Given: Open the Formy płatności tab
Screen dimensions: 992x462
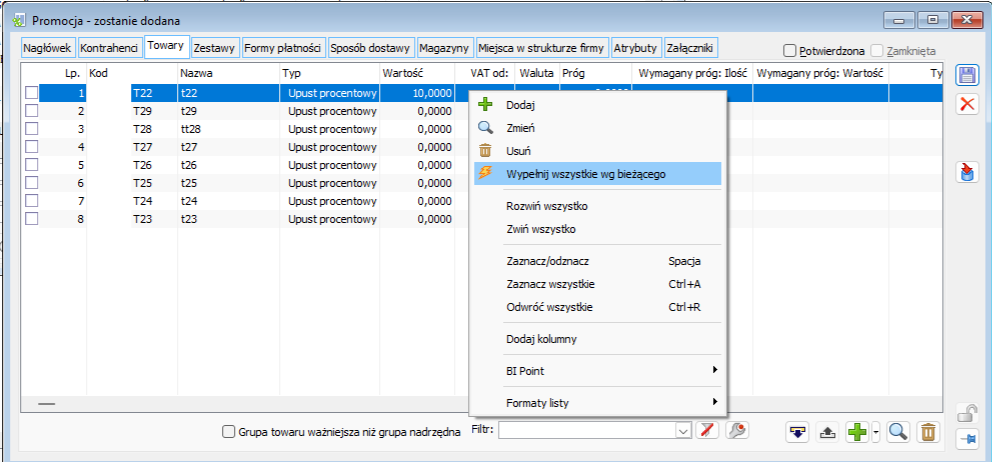Looking at the screenshot, I should click(x=283, y=47).
